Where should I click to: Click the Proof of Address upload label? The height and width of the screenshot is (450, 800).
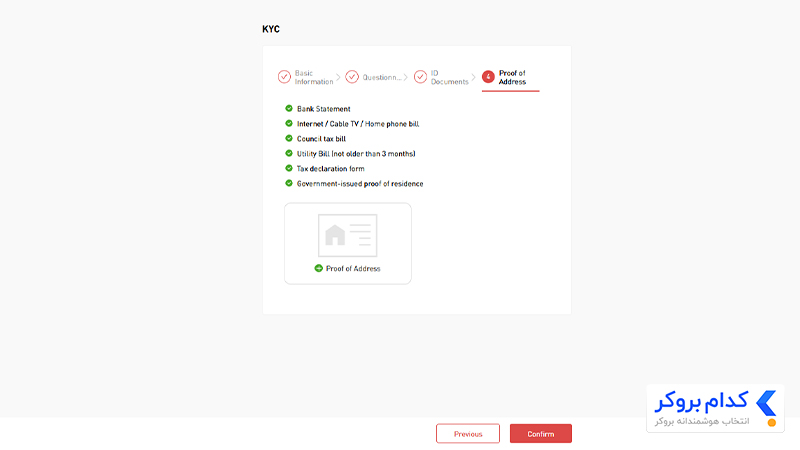353,268
